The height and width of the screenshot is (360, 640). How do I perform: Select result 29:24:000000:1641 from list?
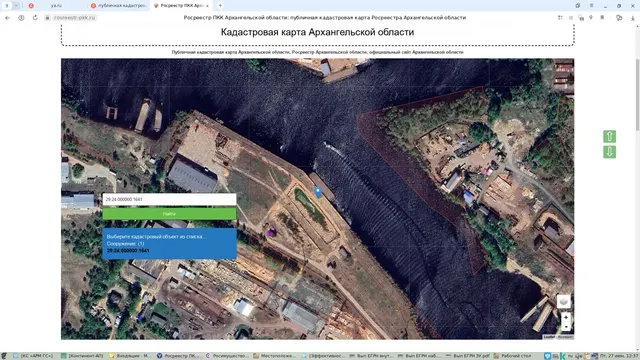pos(128,251)
